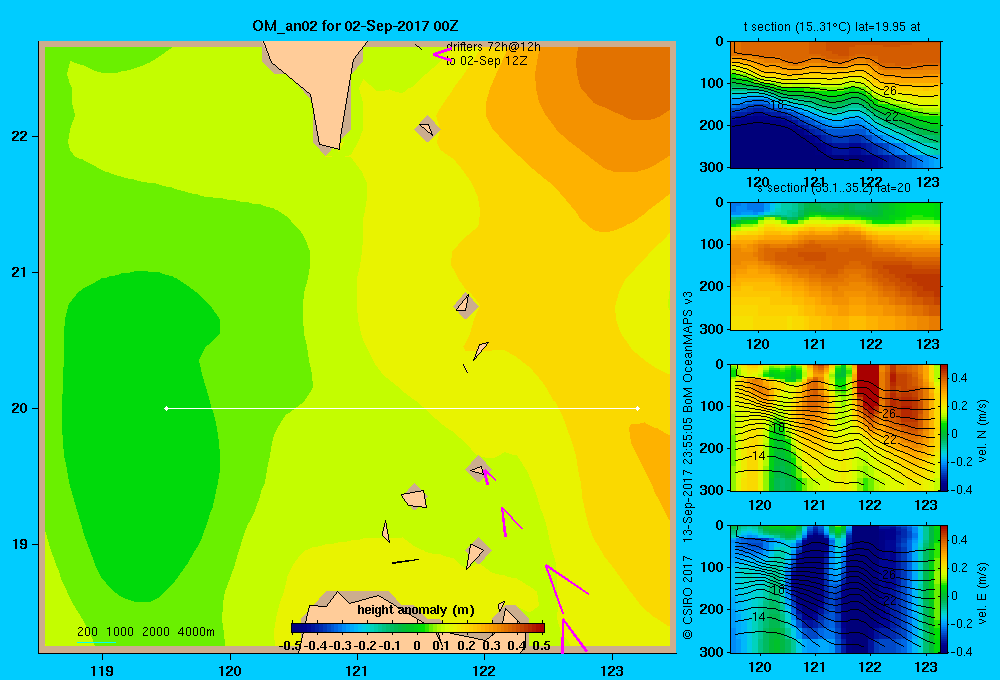Click the 'vel. N (m/s)' axis label

point(982,431)
